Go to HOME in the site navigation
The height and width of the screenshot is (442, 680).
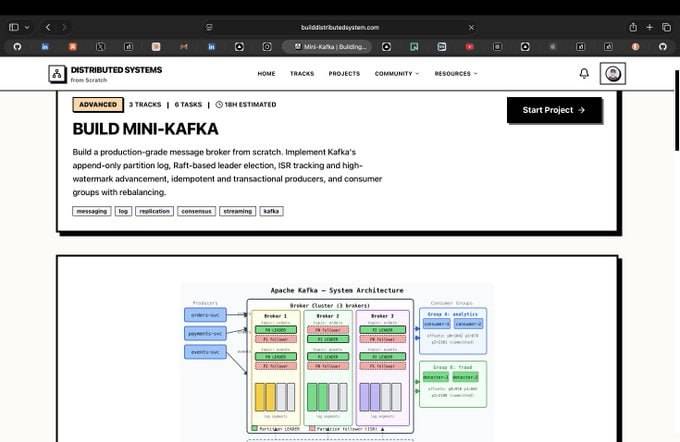266,74
